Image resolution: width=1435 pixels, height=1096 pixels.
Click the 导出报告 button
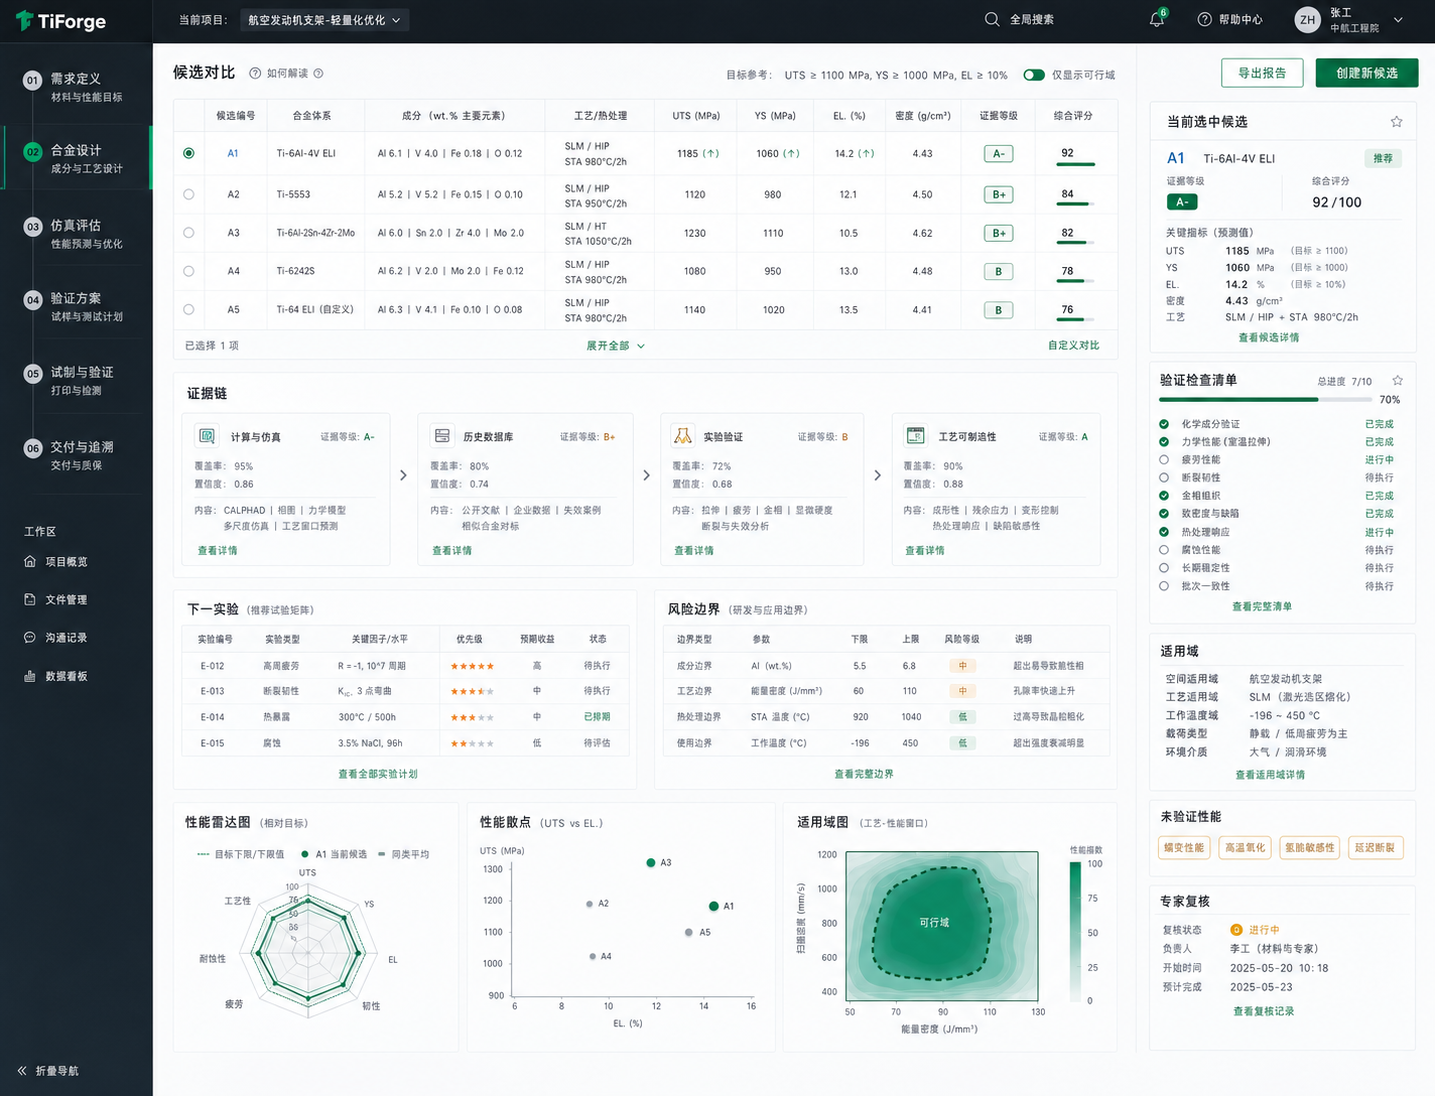[1262, 73]
